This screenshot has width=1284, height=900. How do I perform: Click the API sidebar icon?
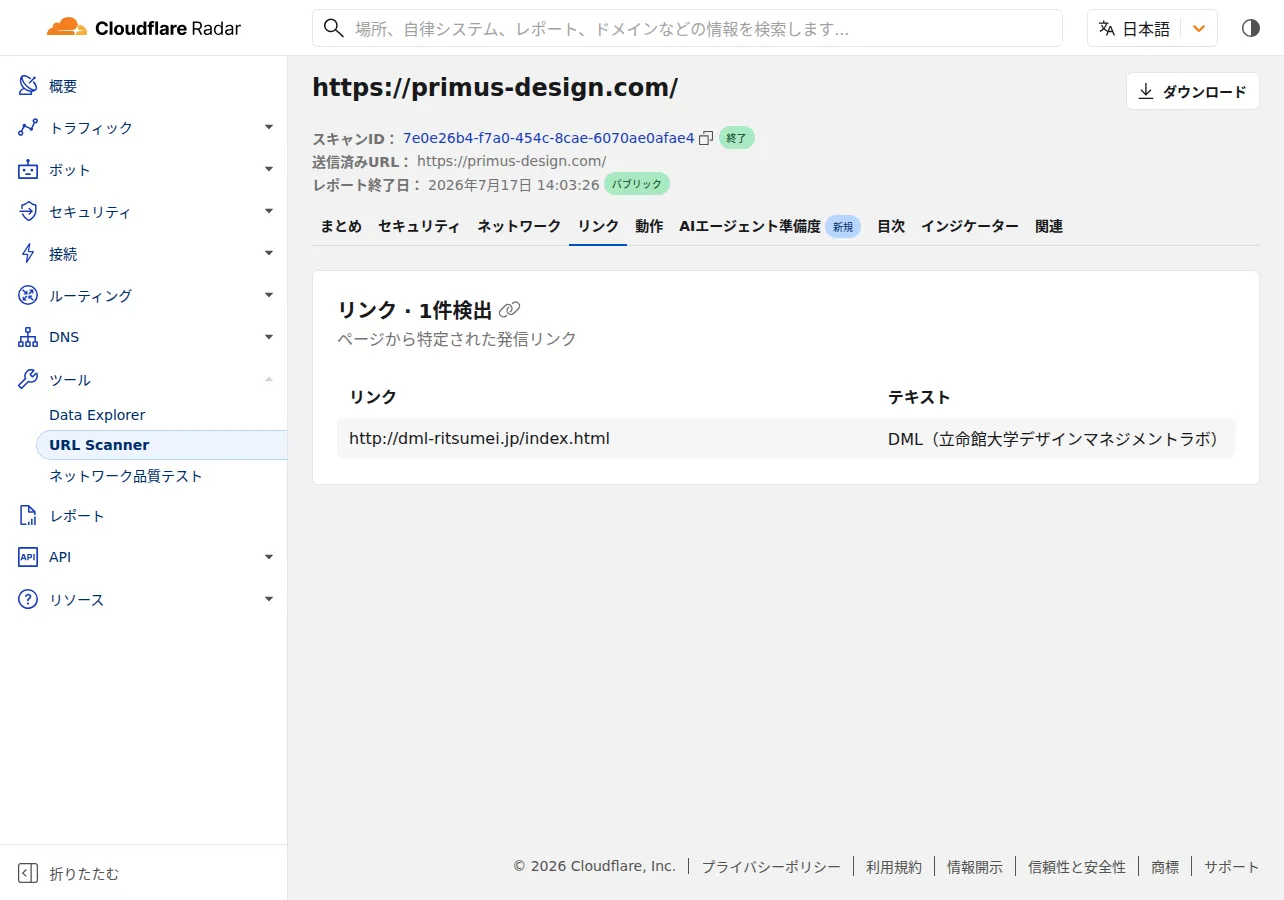(x=28, y=557)
